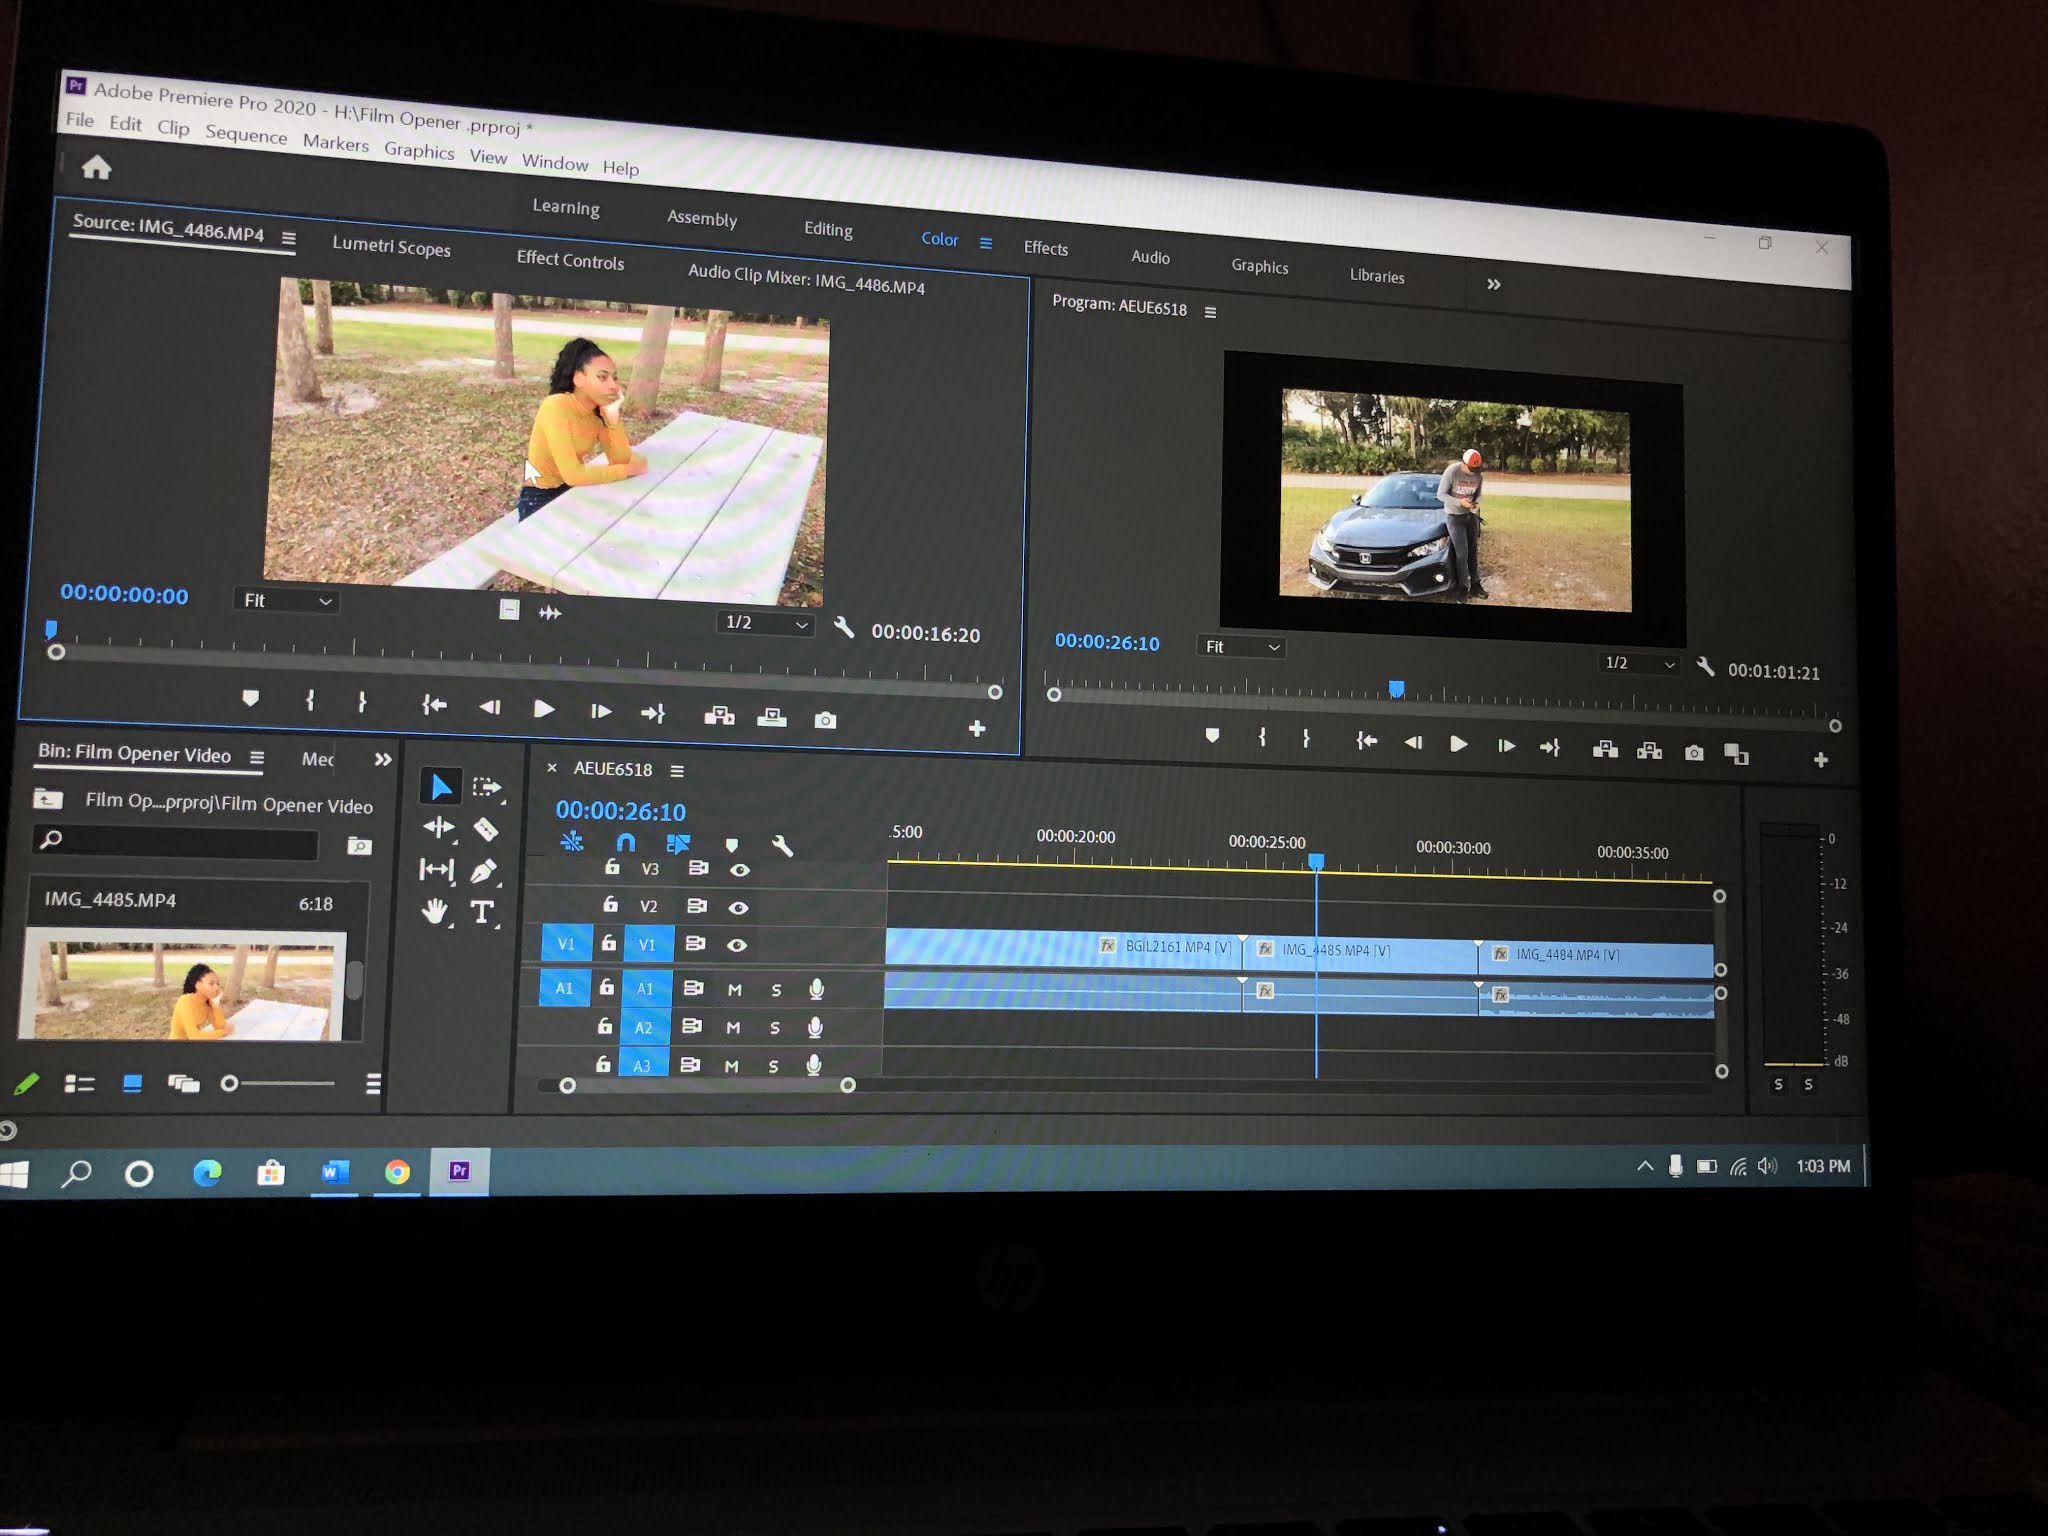Open the File menu
Viewport: 2048px width, 1536px height.
click(x=80, y=120)
